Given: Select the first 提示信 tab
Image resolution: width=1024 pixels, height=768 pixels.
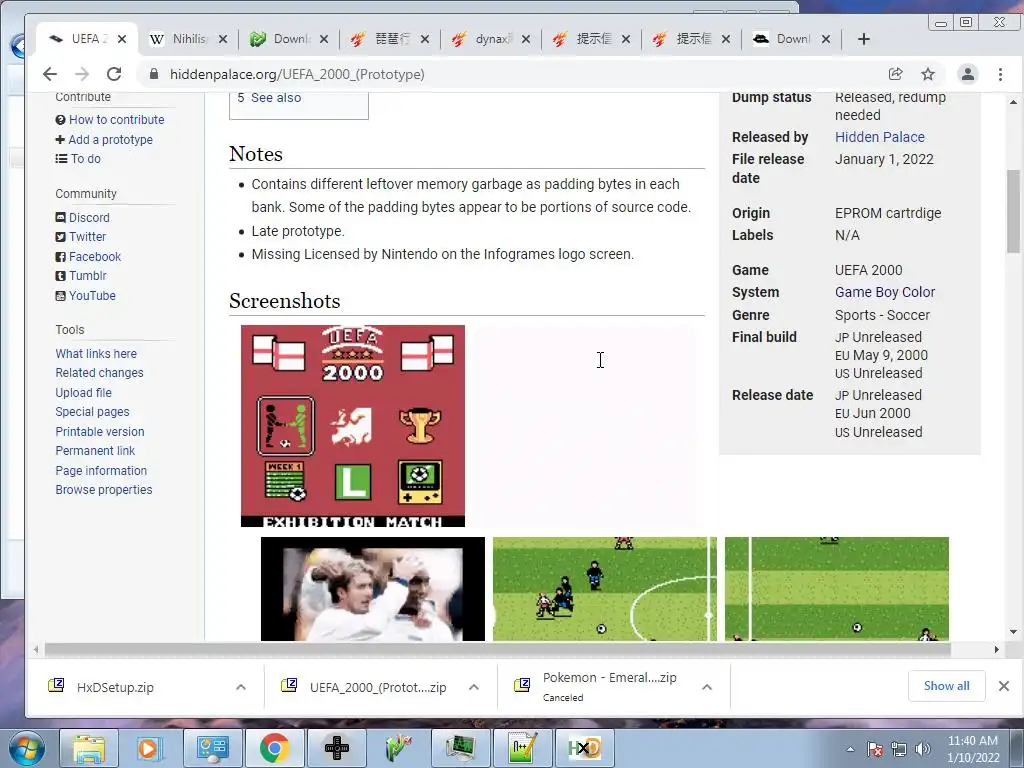Looking at the screenshot, I should [591, 39].
